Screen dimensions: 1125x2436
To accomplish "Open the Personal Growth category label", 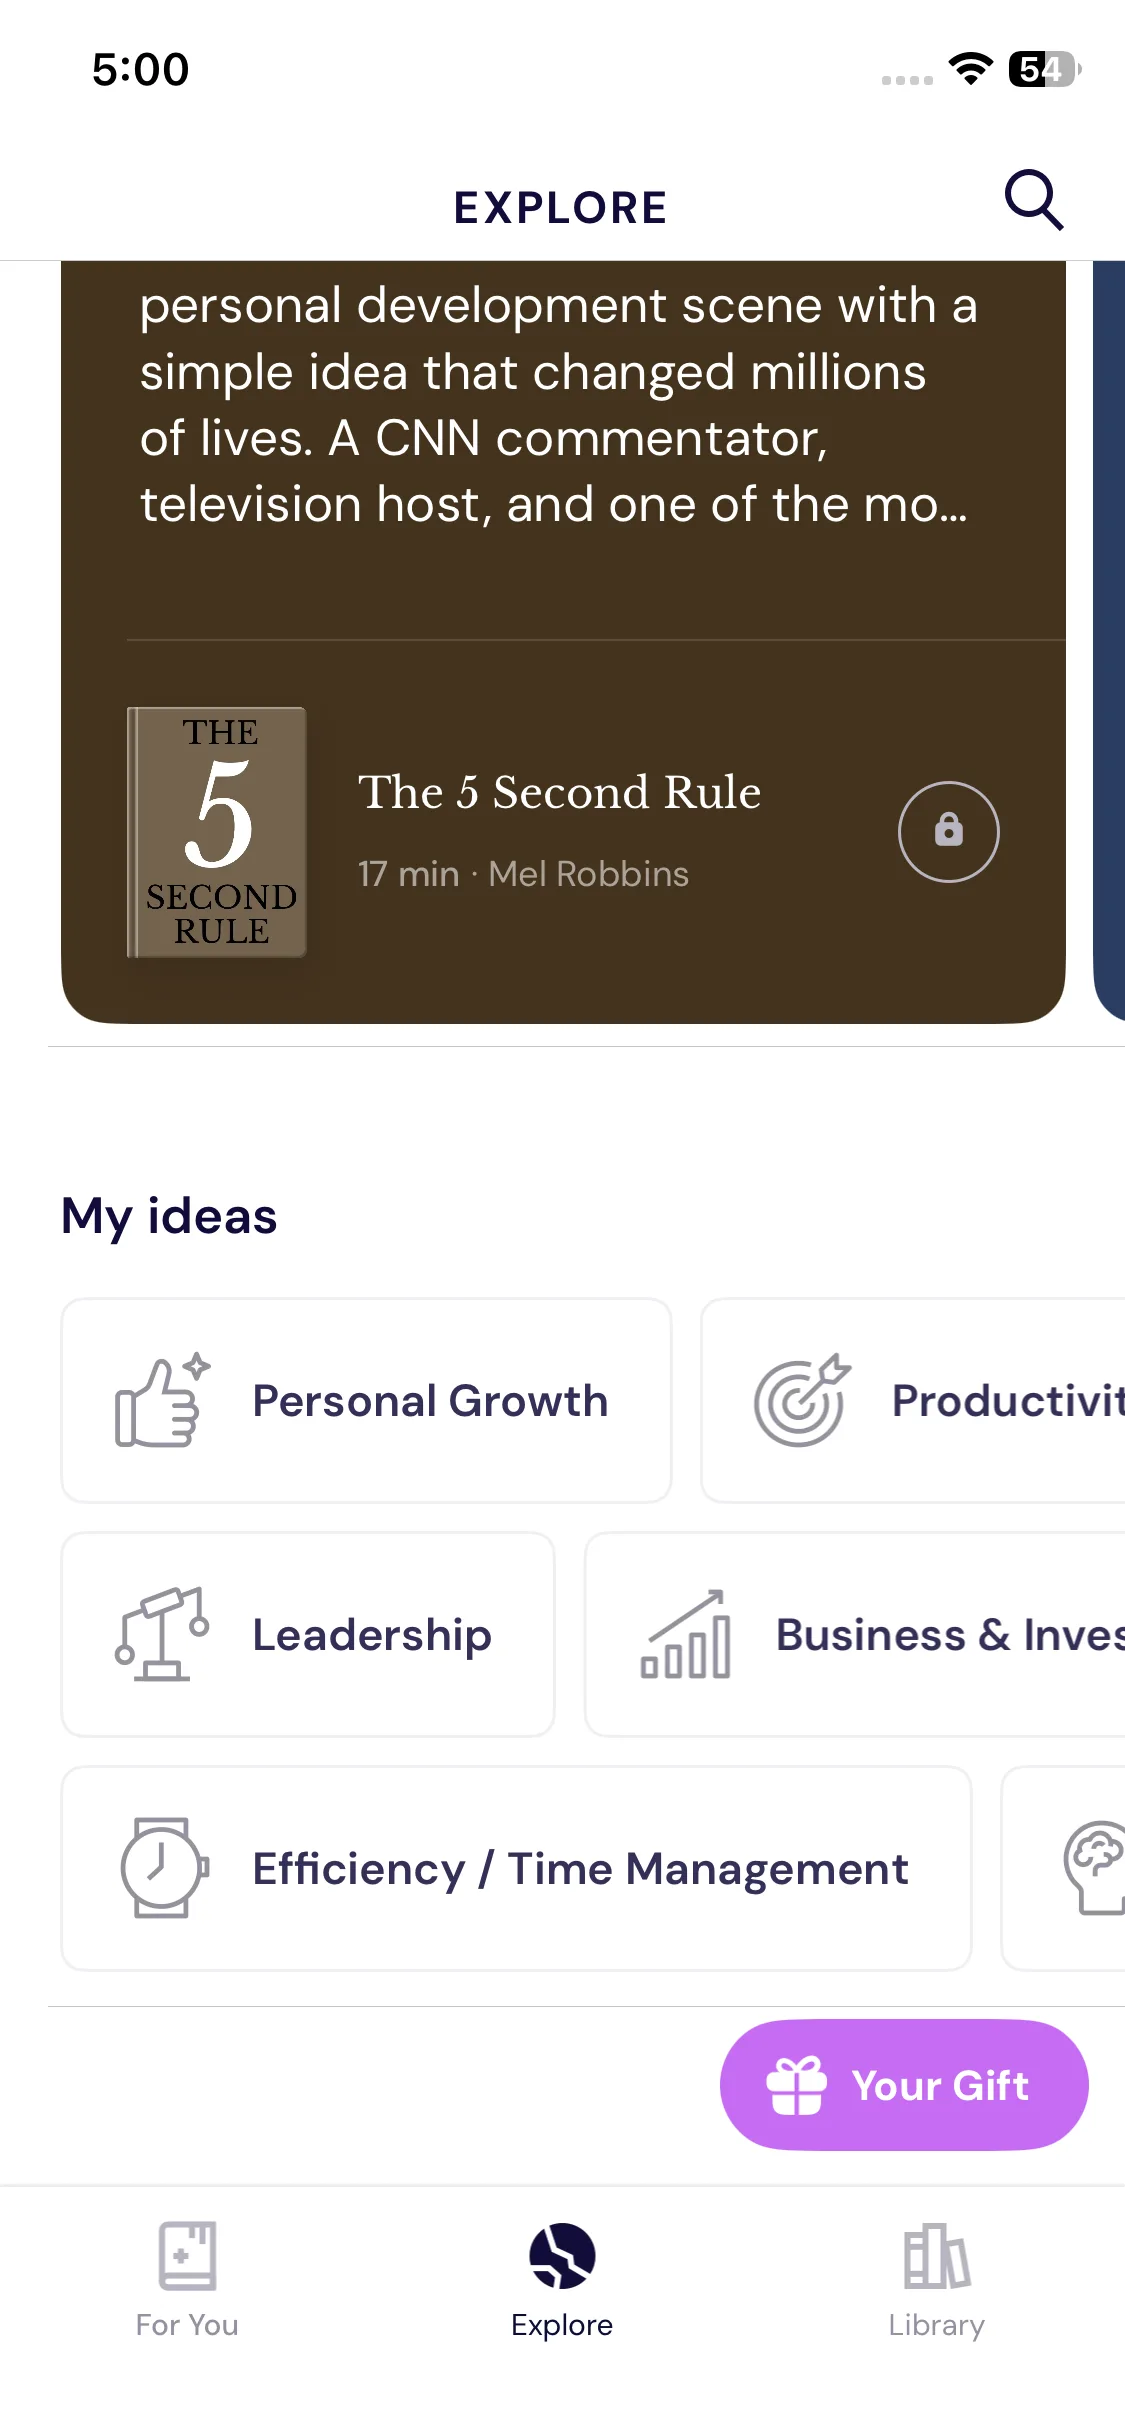I will coord(430,1401).
